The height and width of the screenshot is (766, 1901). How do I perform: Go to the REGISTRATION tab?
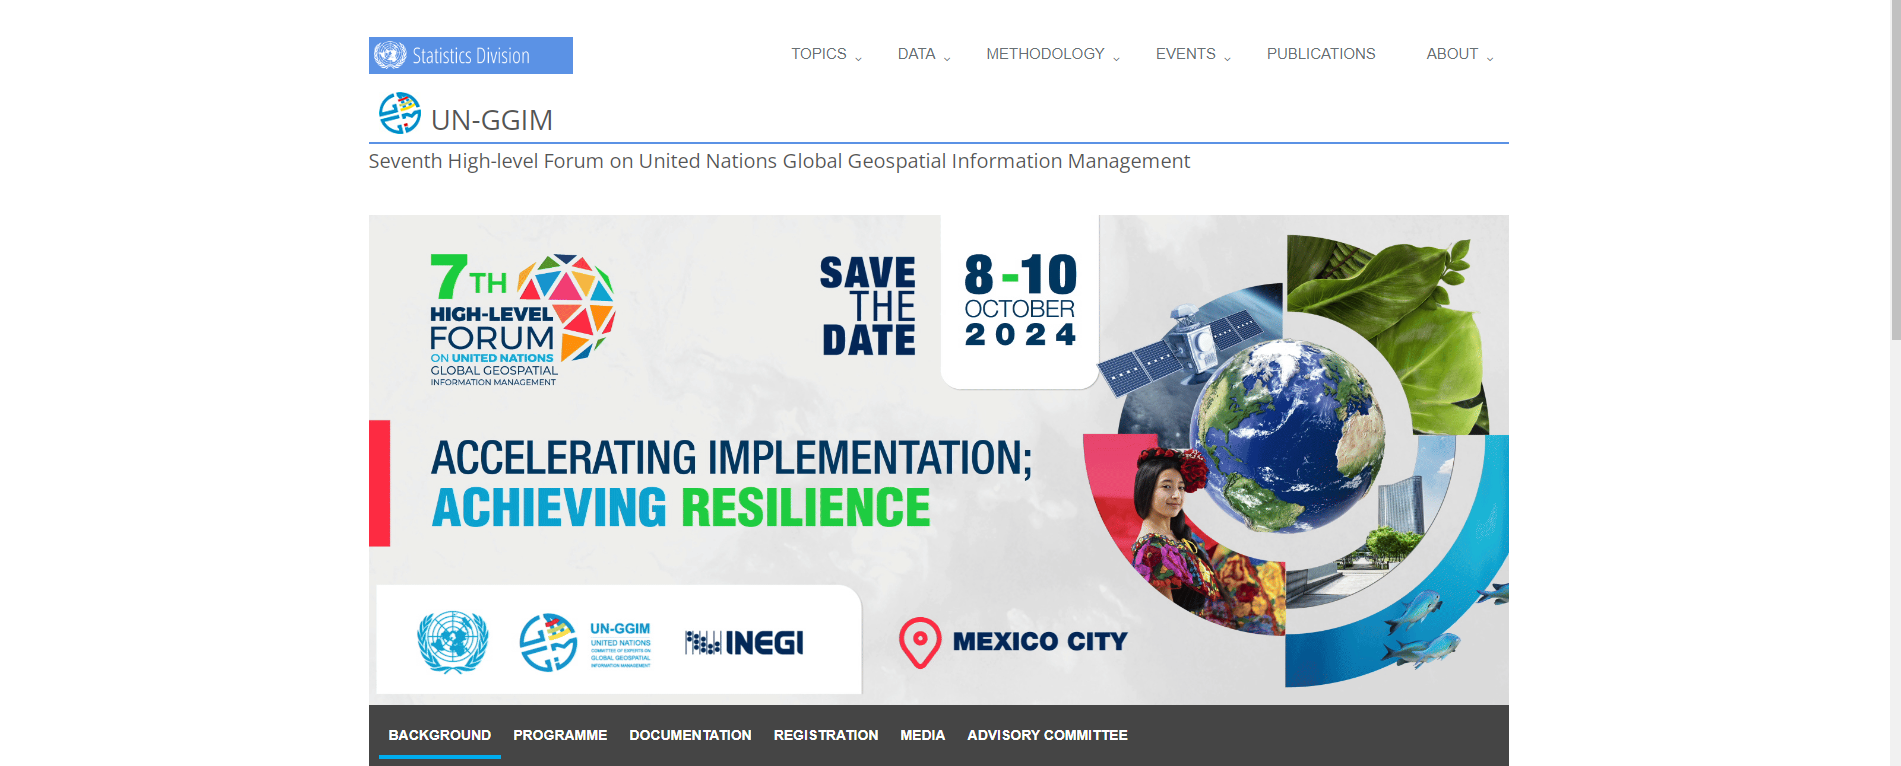(826, 735)
